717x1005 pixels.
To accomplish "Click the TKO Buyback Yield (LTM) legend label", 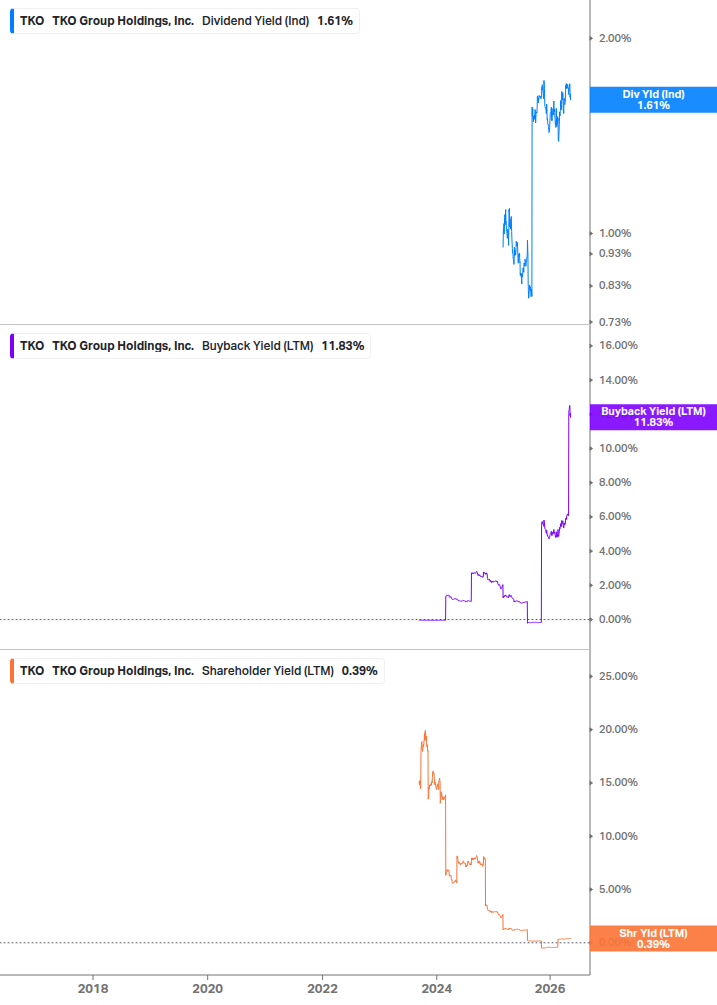I will [x=191, y=346].
